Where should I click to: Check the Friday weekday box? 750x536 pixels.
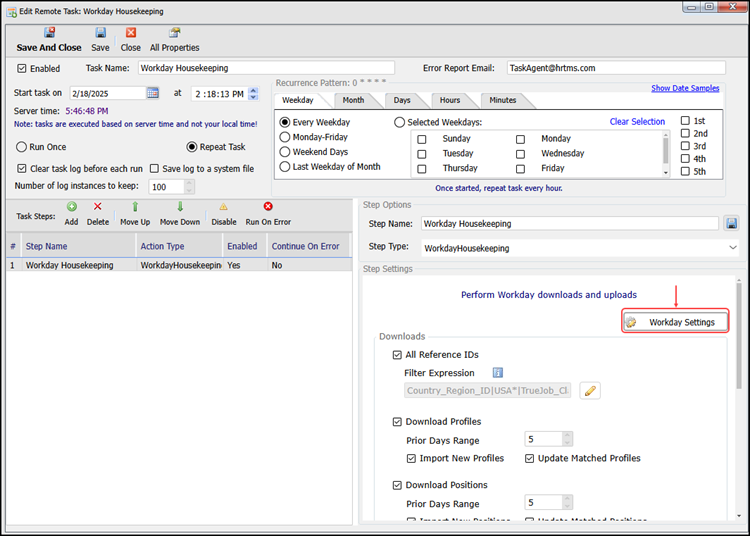[520, 169]
